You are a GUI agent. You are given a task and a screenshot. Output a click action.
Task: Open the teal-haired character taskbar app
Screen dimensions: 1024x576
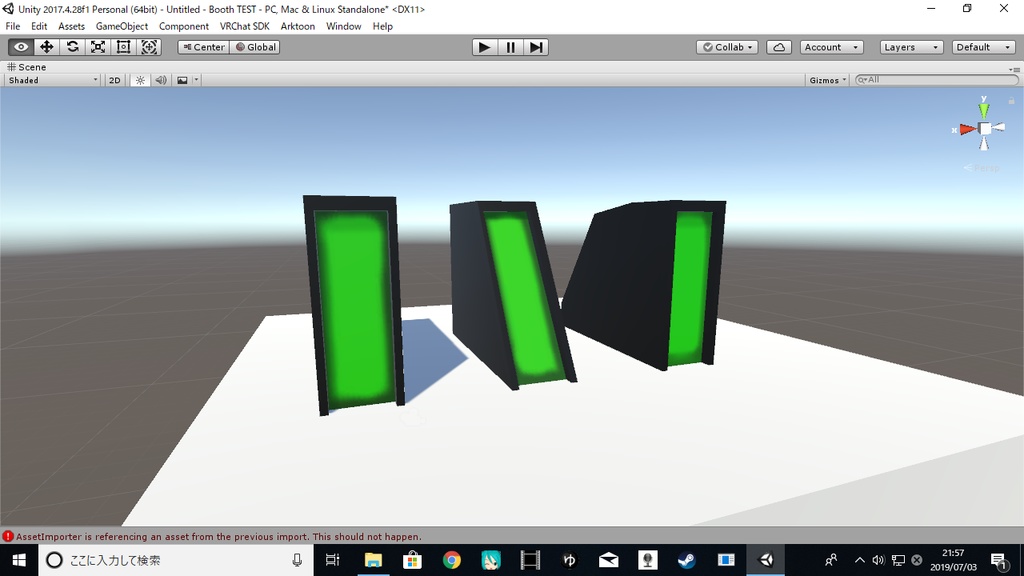490,560
